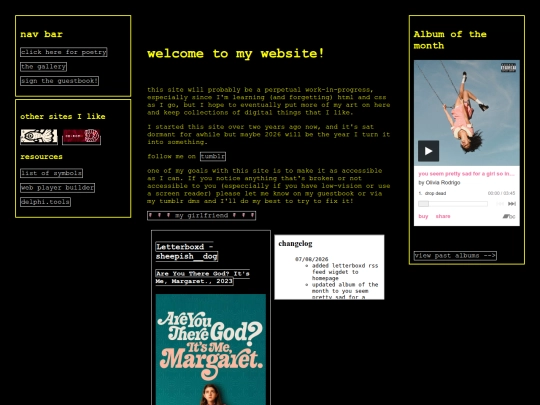Open 'web player builder' link
The image size is (540, 405).
[58, 188]
